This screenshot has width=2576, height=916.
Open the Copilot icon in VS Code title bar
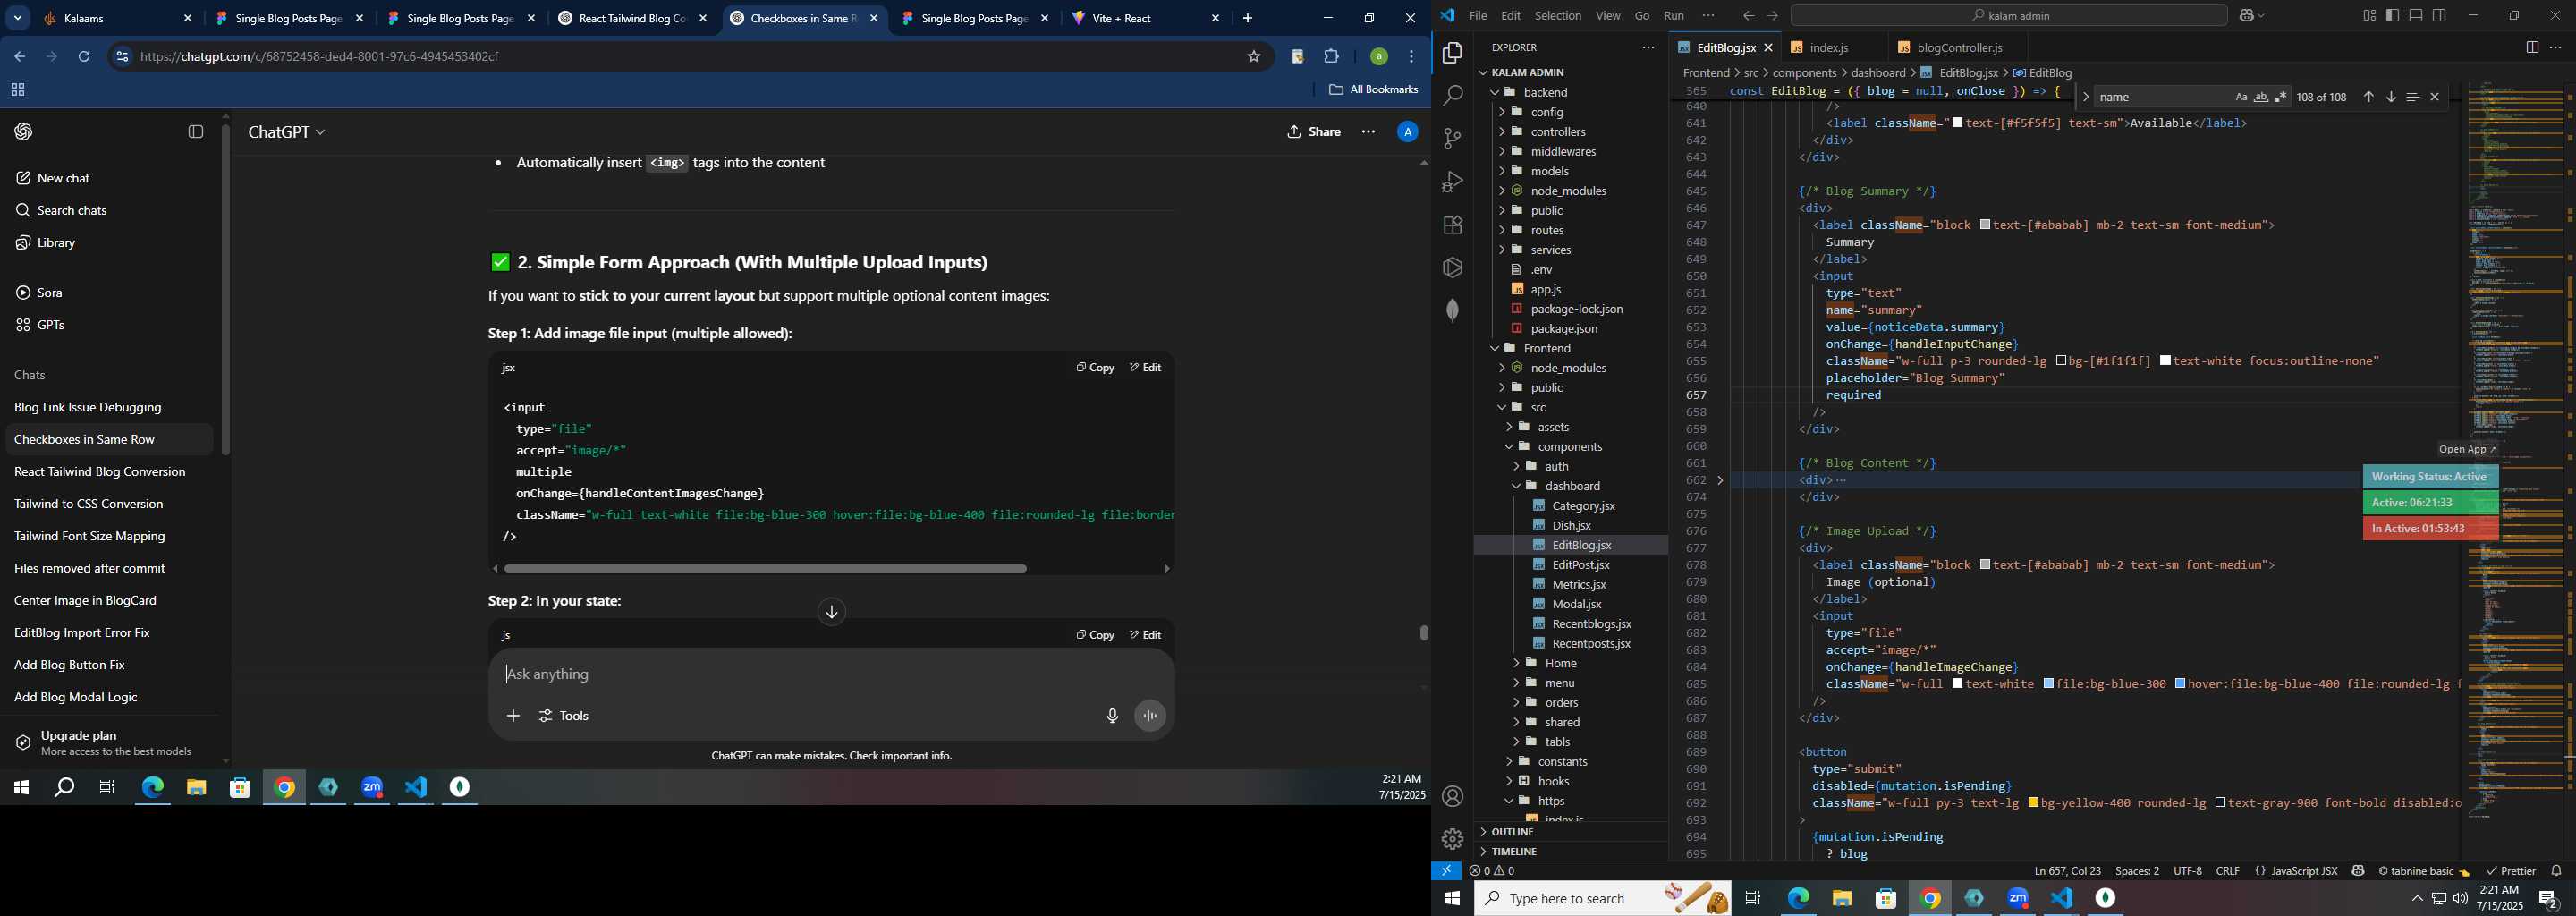(x=2246, y=15)
